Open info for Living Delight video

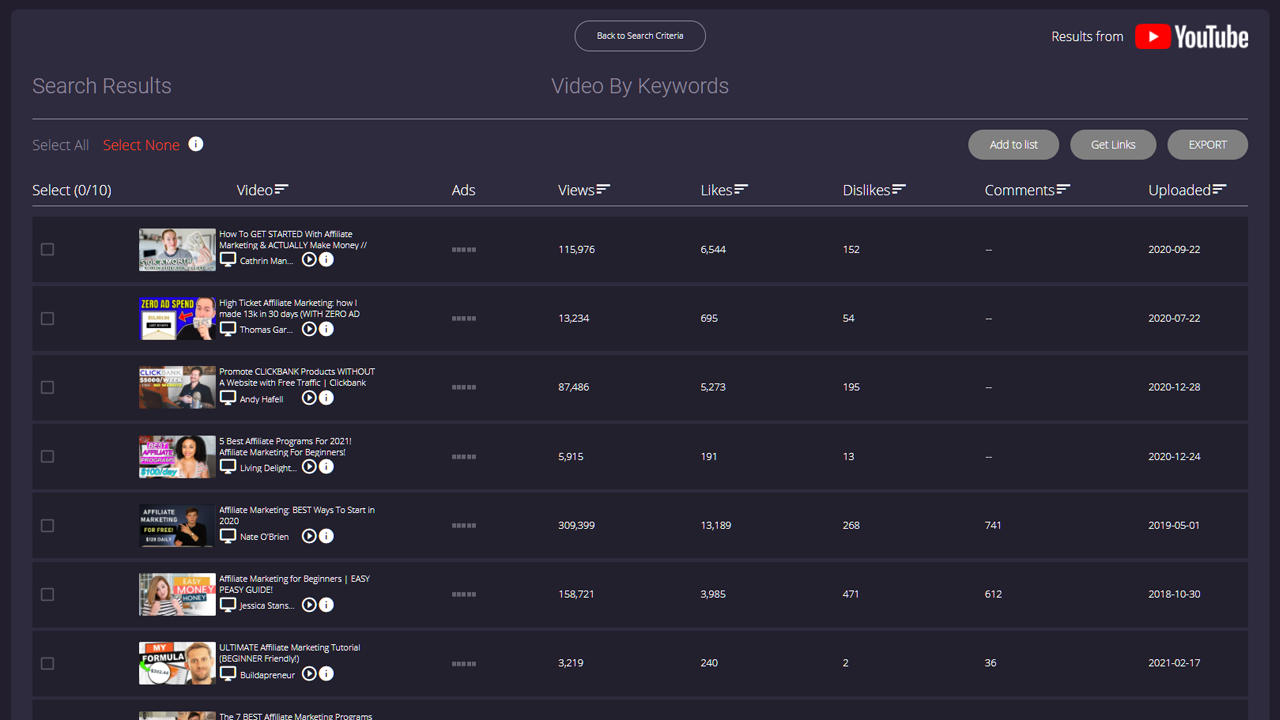(326, 467)
